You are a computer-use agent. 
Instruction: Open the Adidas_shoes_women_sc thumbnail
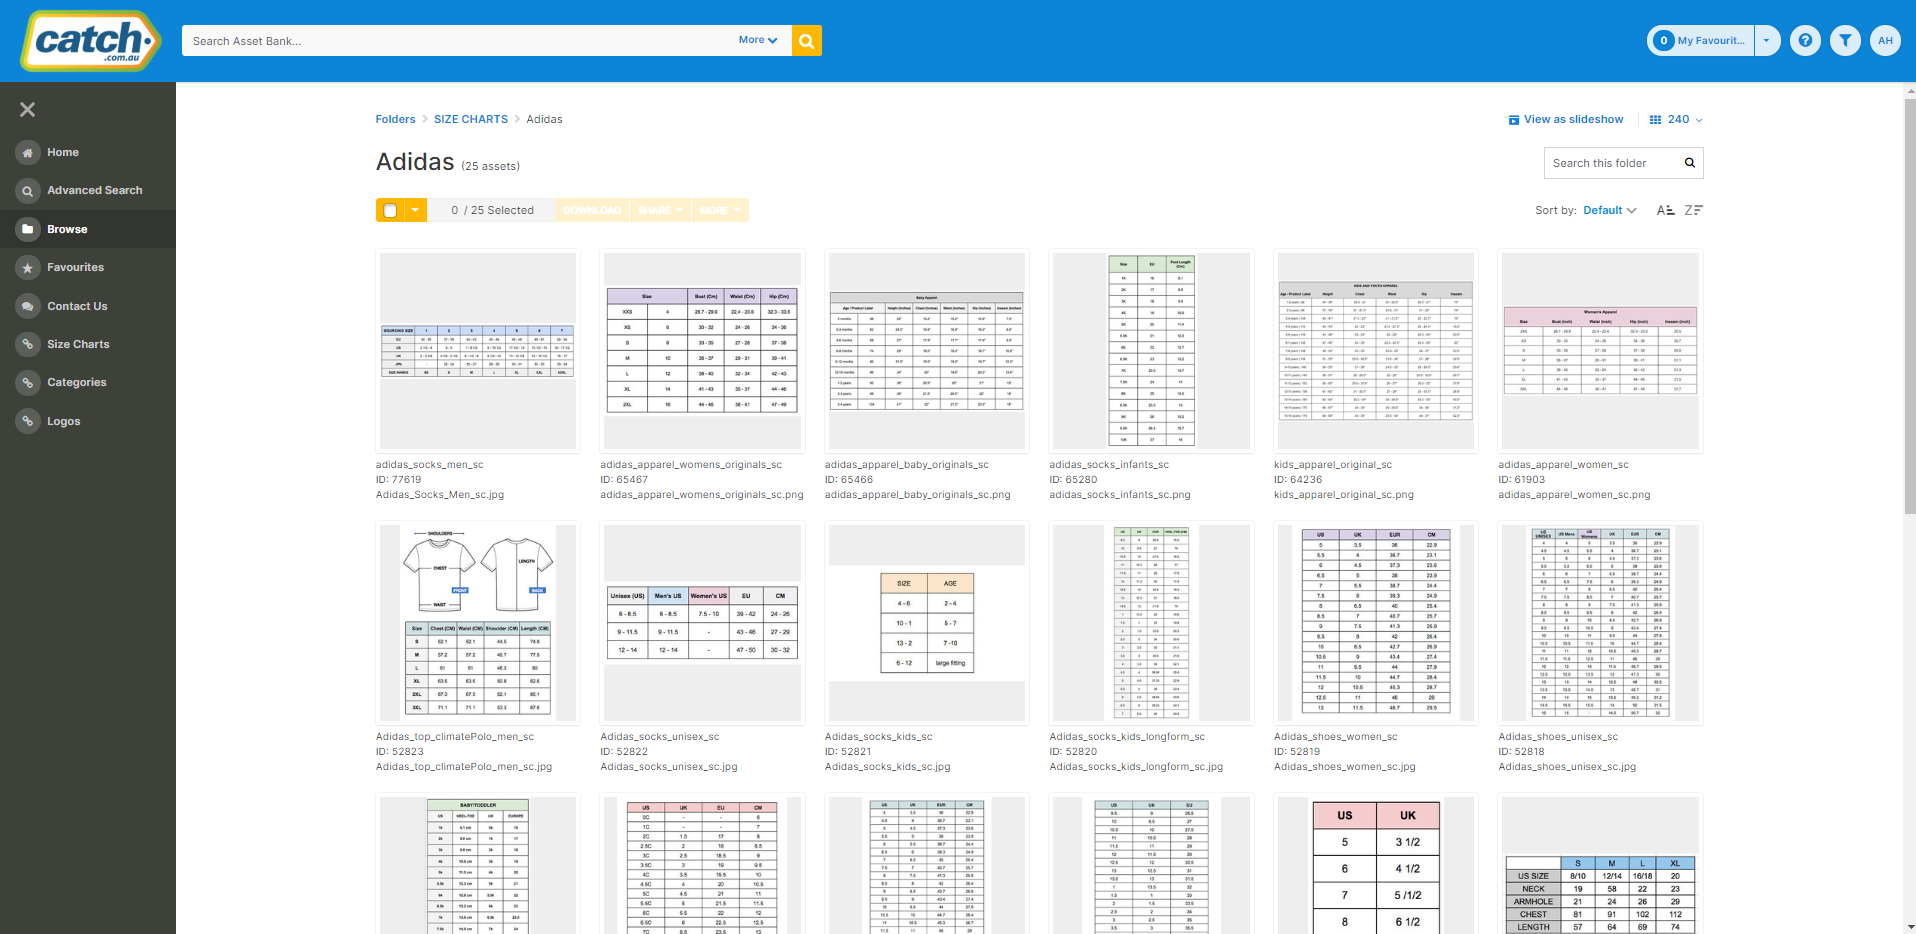click(x=1376, y=623)
